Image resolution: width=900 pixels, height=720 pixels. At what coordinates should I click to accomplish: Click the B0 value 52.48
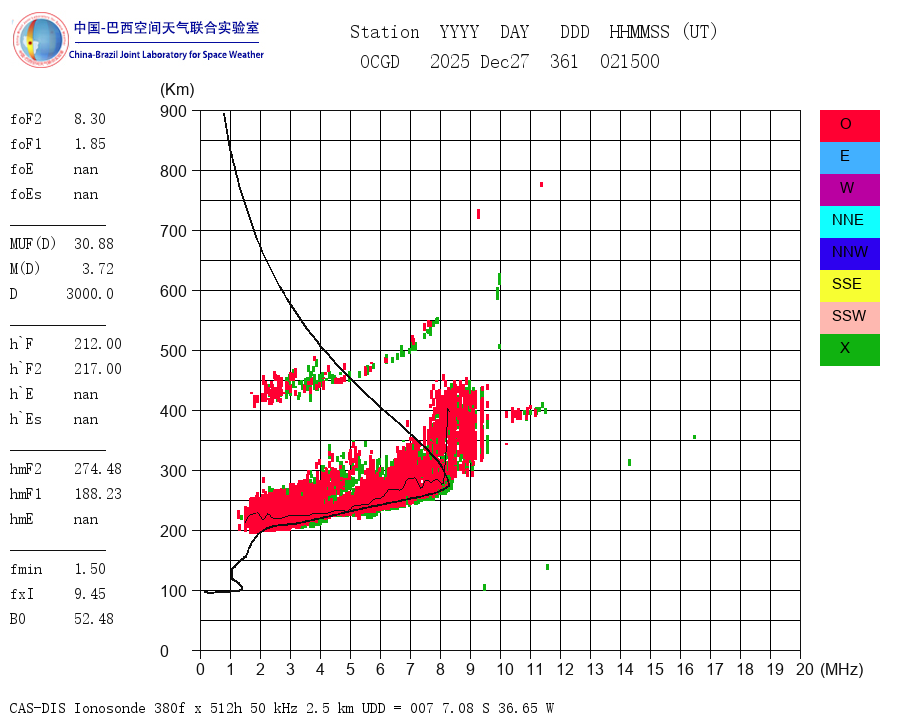tap(94, 619)
